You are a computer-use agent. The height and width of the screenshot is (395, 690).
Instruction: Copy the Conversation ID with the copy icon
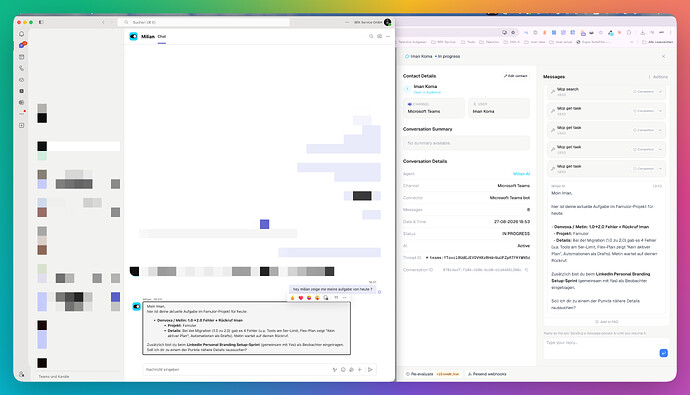(527, 270)
